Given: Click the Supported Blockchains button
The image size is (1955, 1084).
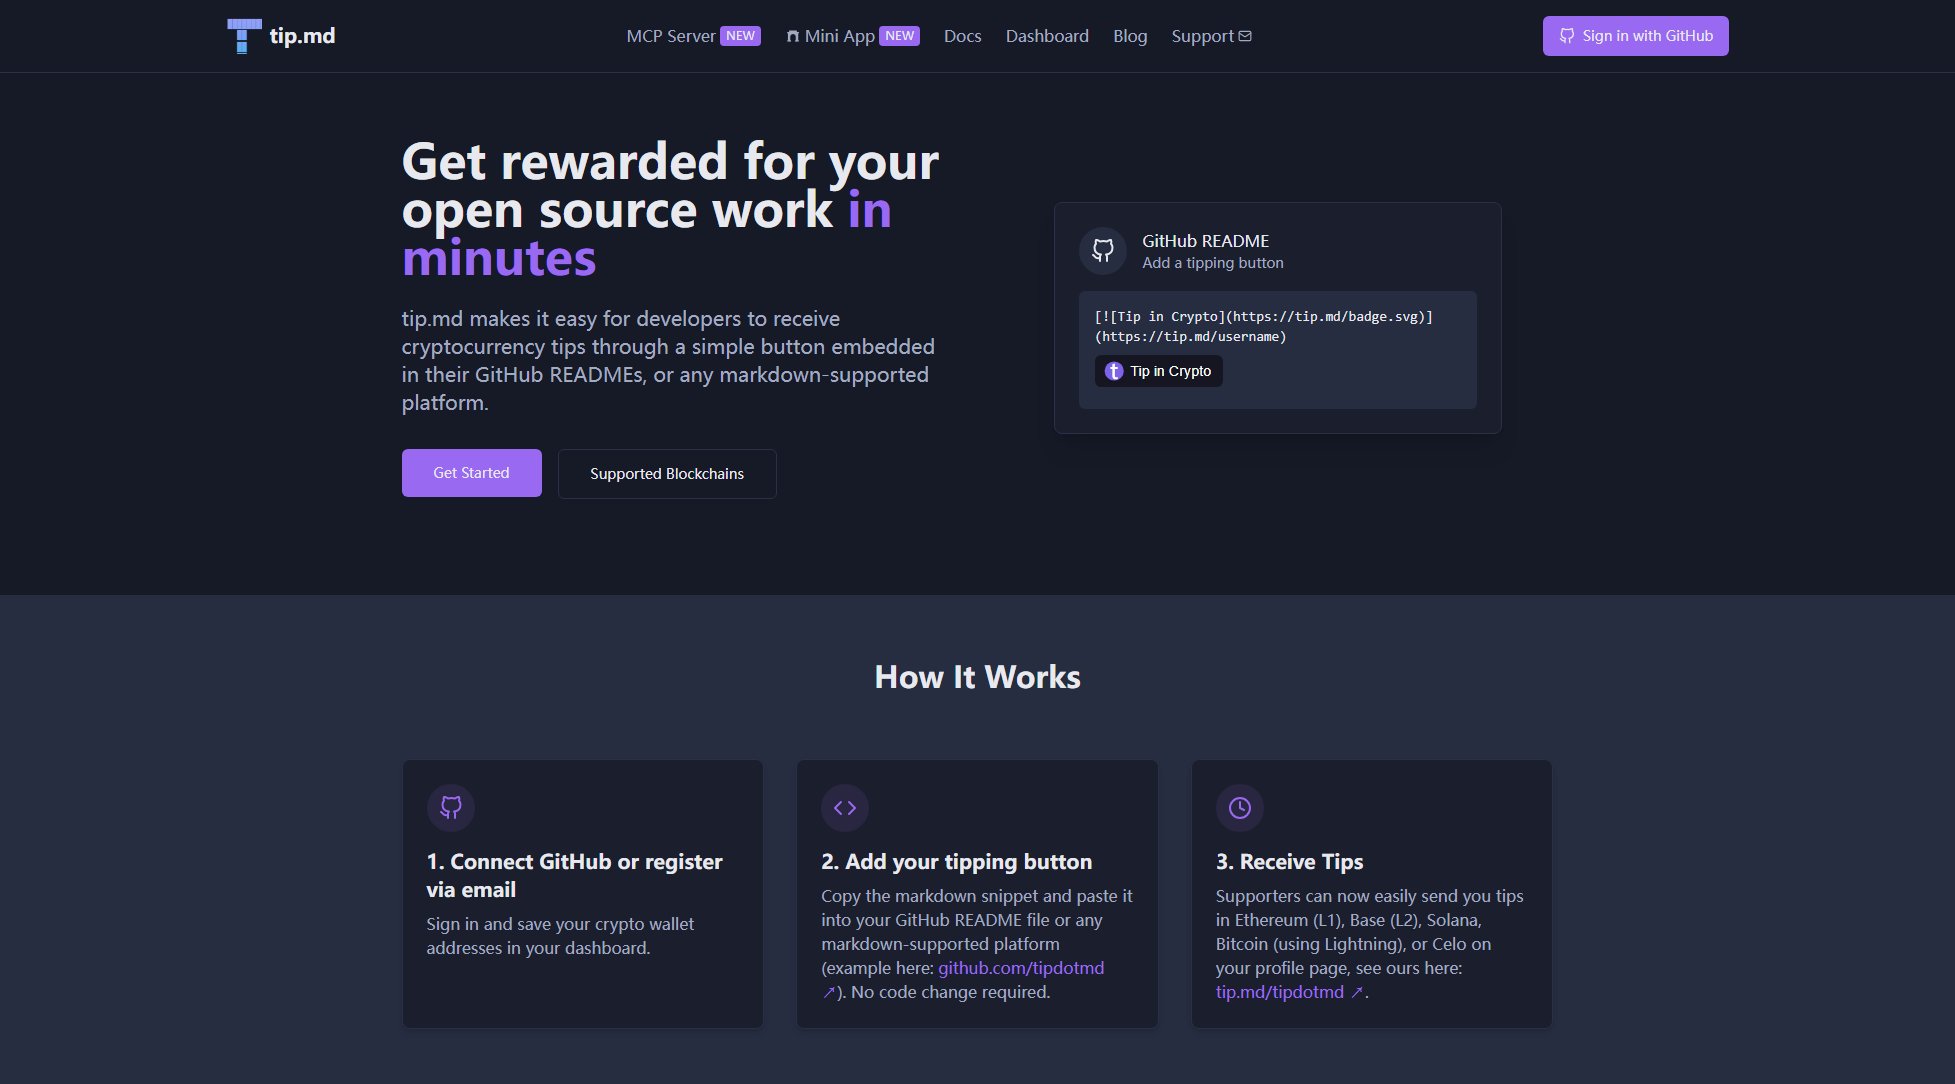Looking at the screenshot, I should pos(666,473).
